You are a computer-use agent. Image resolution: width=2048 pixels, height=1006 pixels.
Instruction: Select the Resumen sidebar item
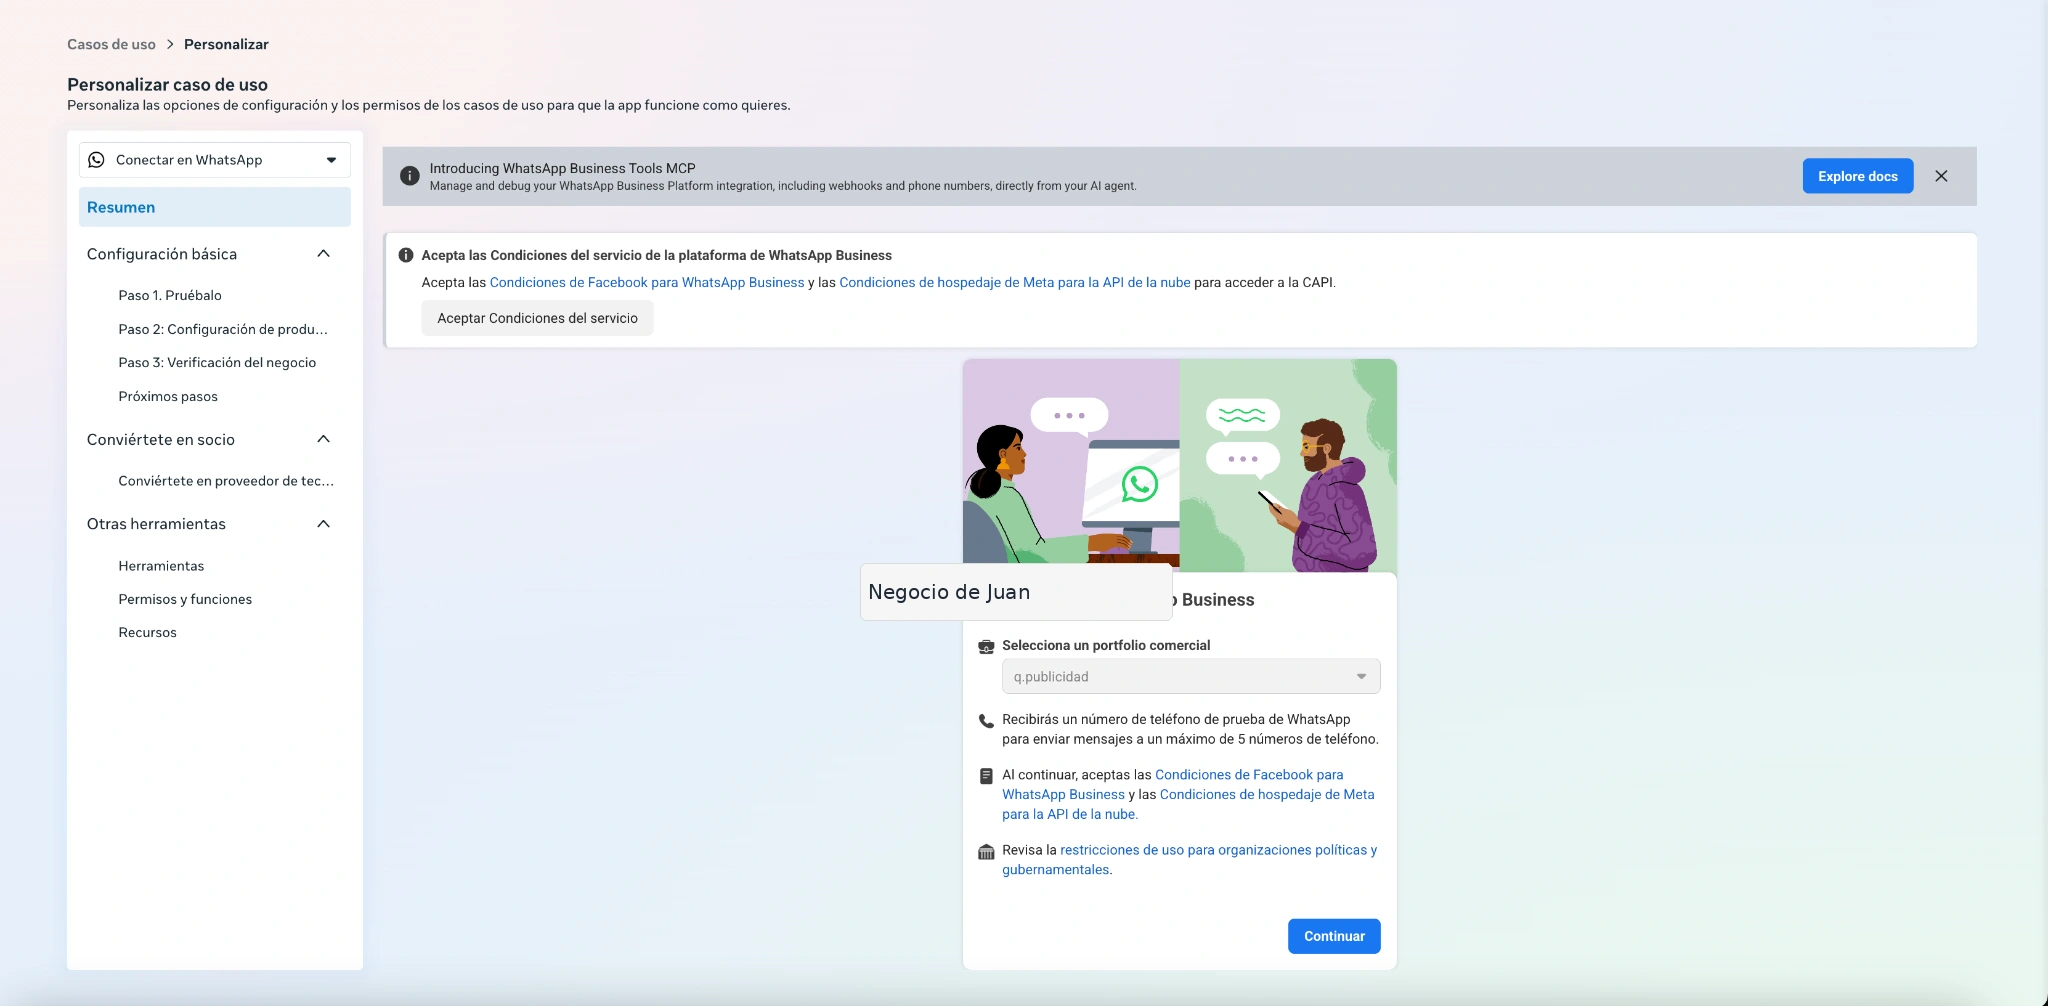[215, 207]
